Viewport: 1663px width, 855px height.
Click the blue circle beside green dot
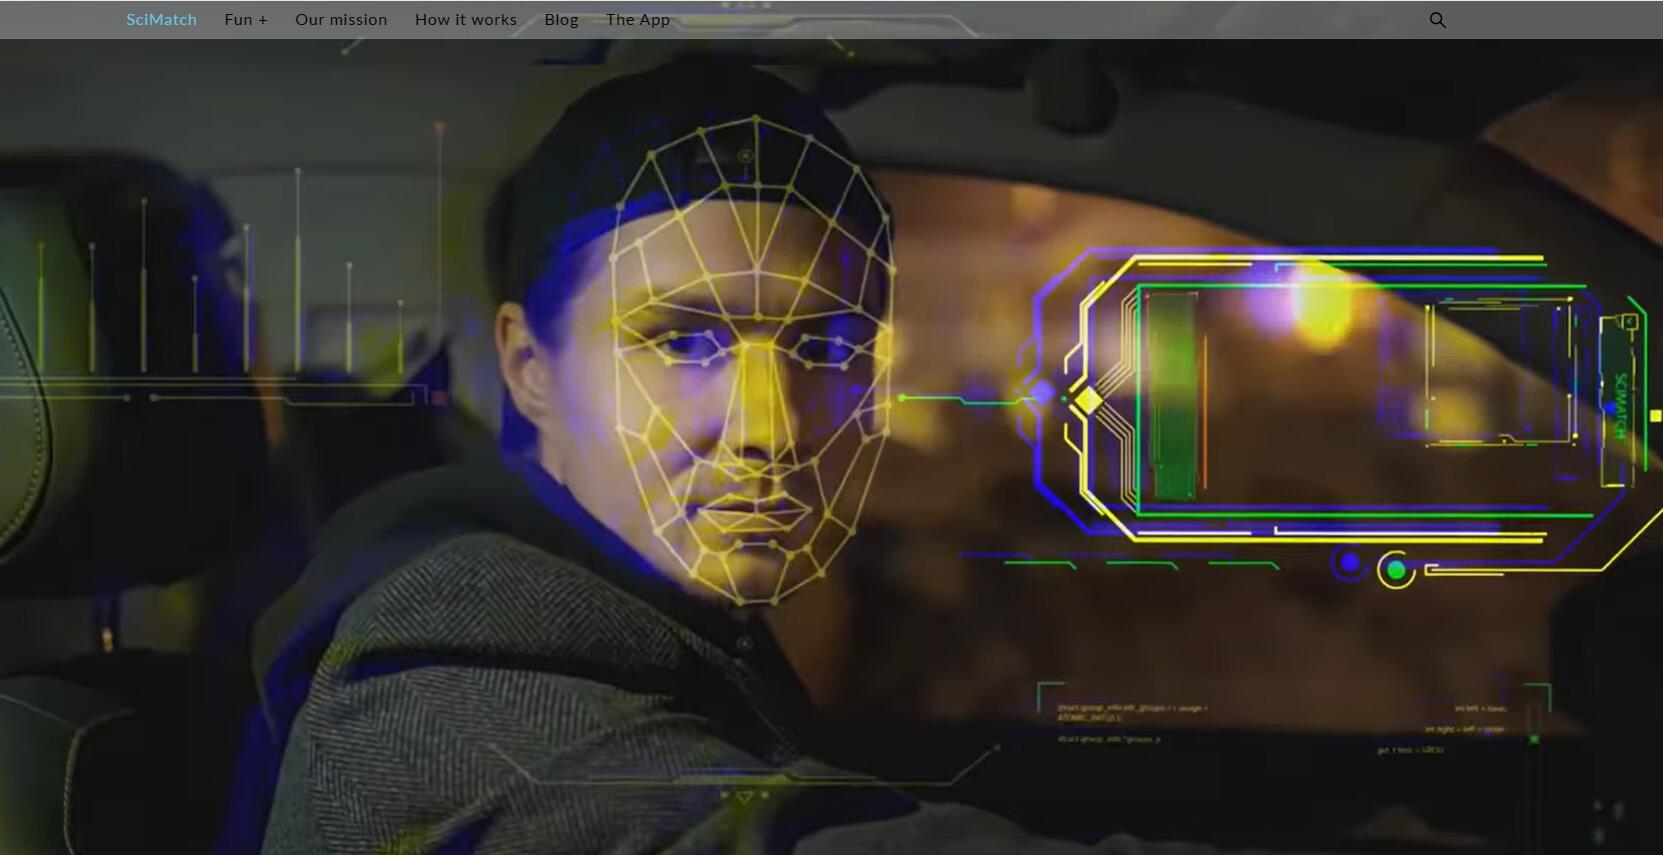pyautogui.click(x=1349, y=563)
